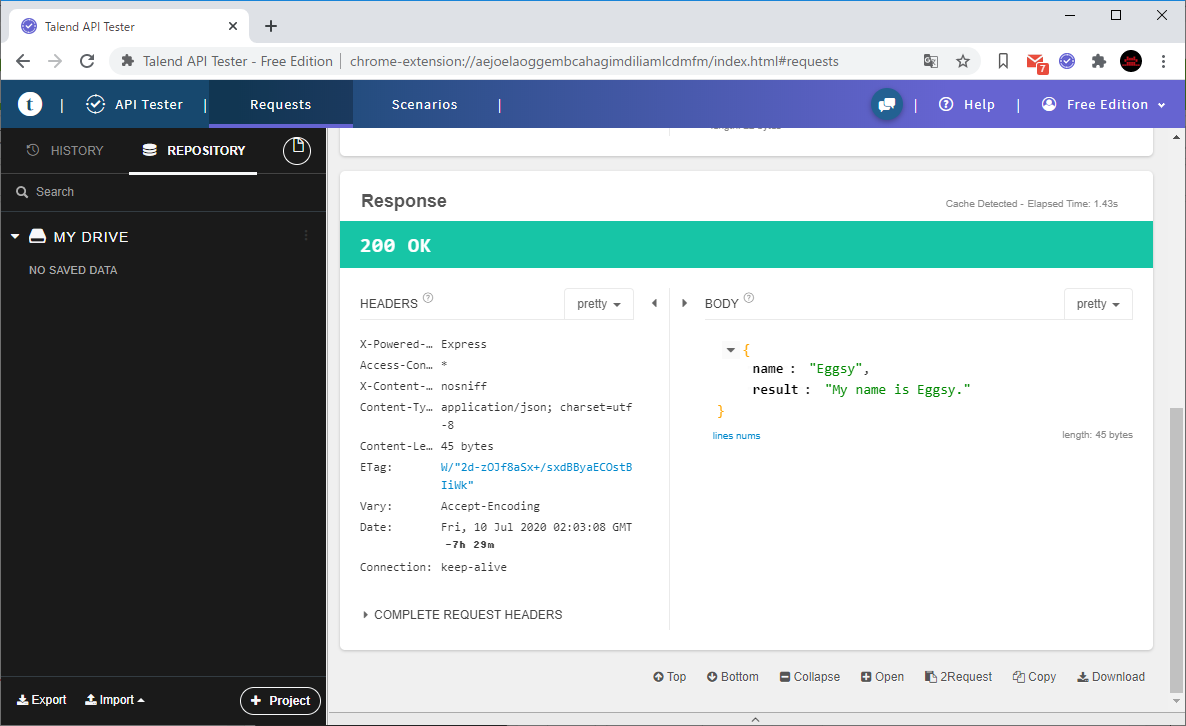The height and width of the screenshot is (726, 1186).
Task: Click the translate page icon in the address bar
Action: pos(931,61)
